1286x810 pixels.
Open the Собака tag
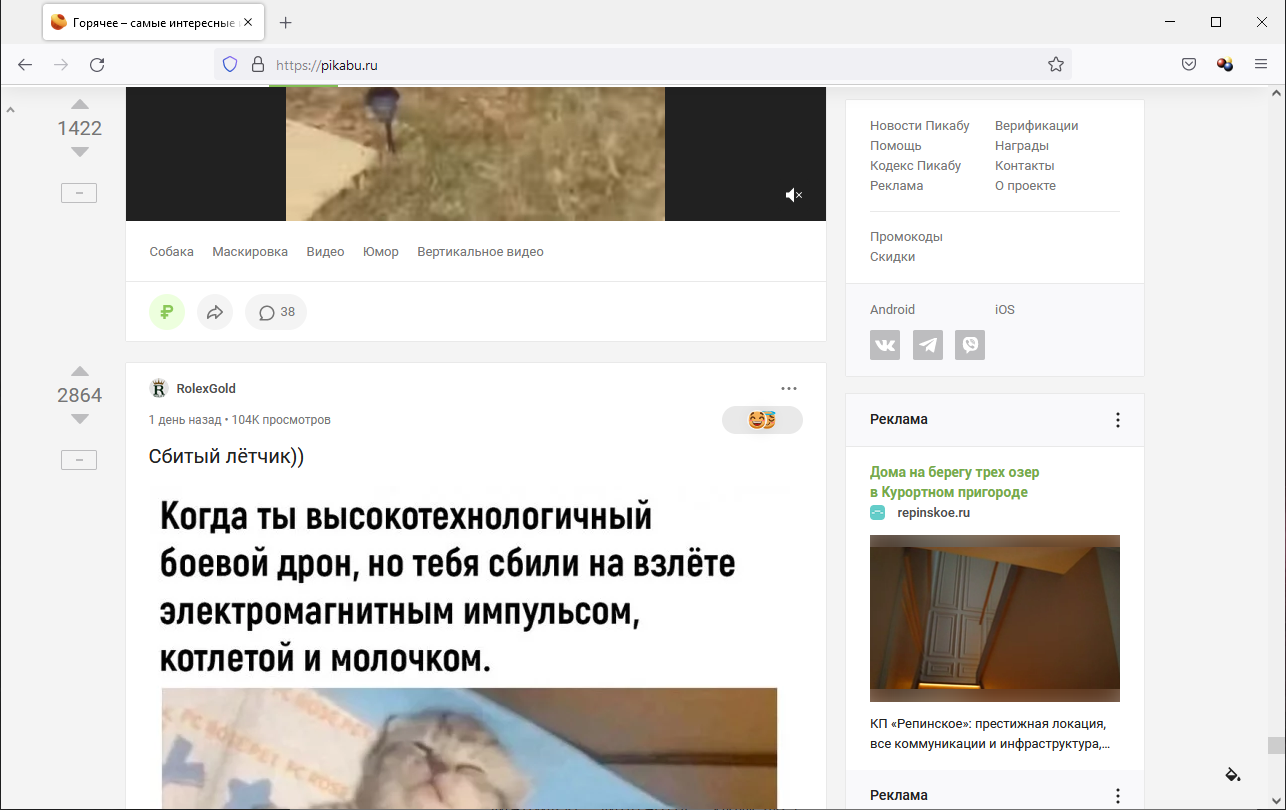click(171, 252)
